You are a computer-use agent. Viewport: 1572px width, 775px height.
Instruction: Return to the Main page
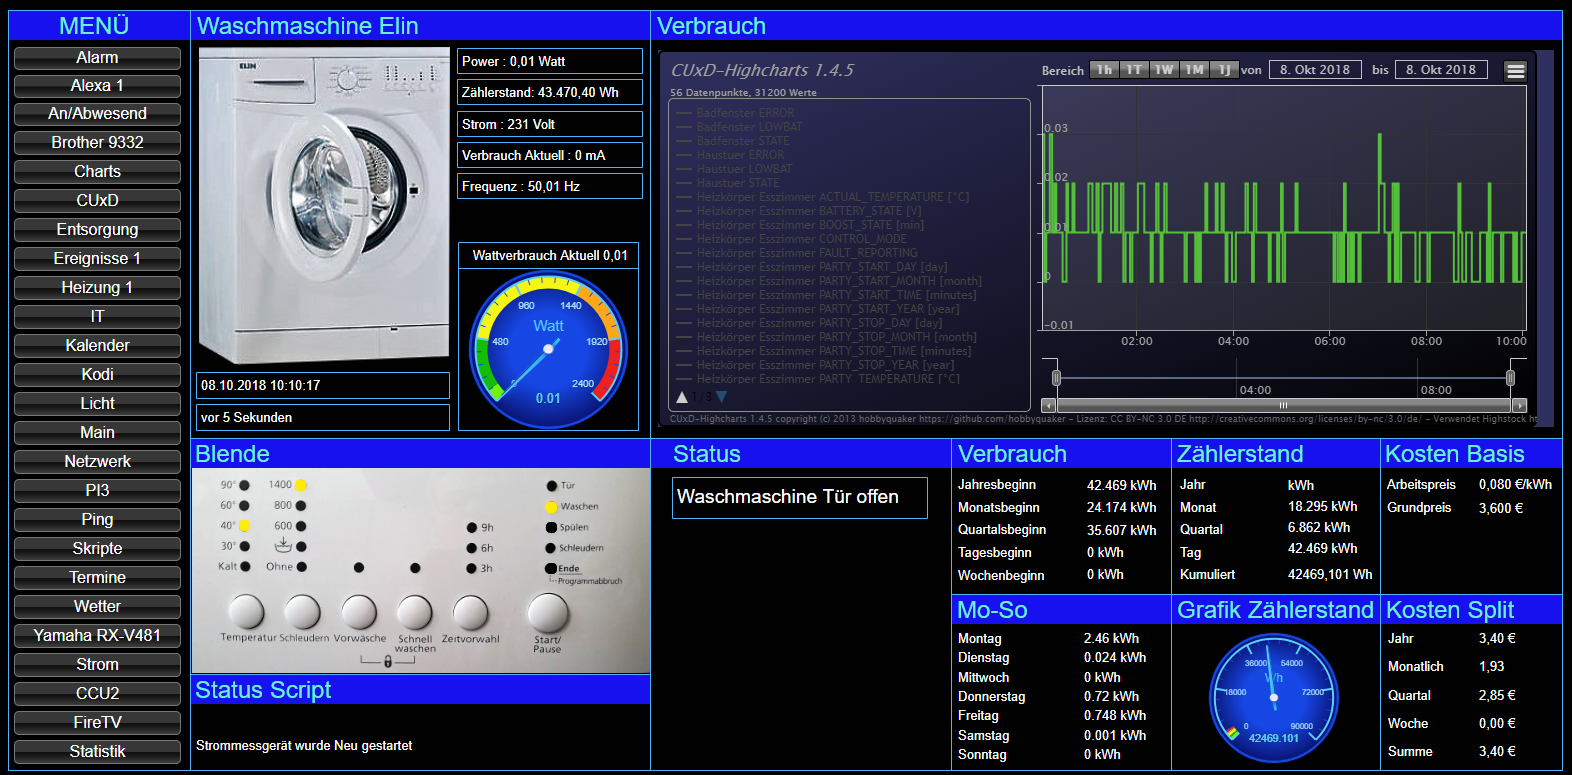[x=97, y=433]
